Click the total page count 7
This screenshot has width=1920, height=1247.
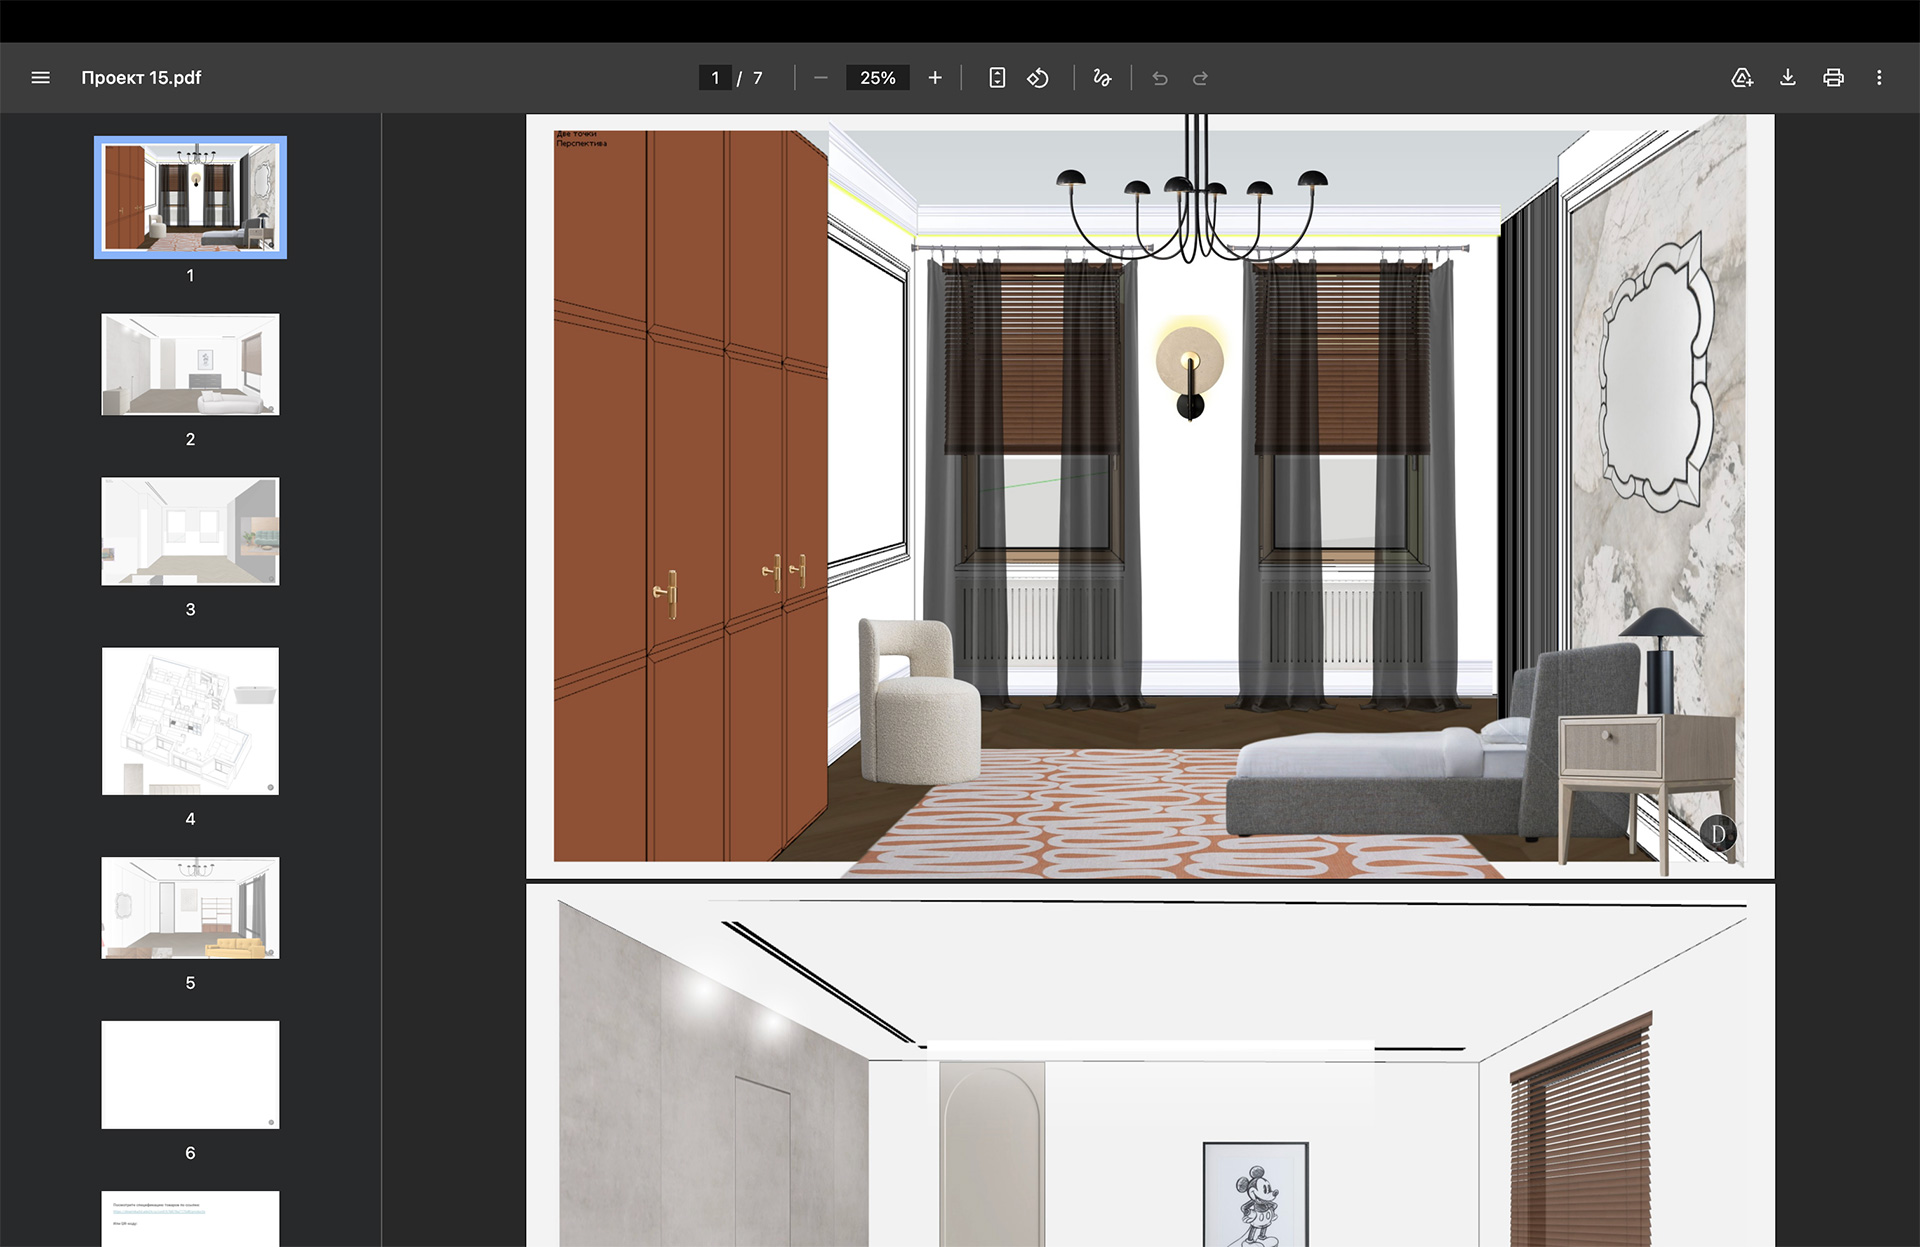(x=758, y=78)
